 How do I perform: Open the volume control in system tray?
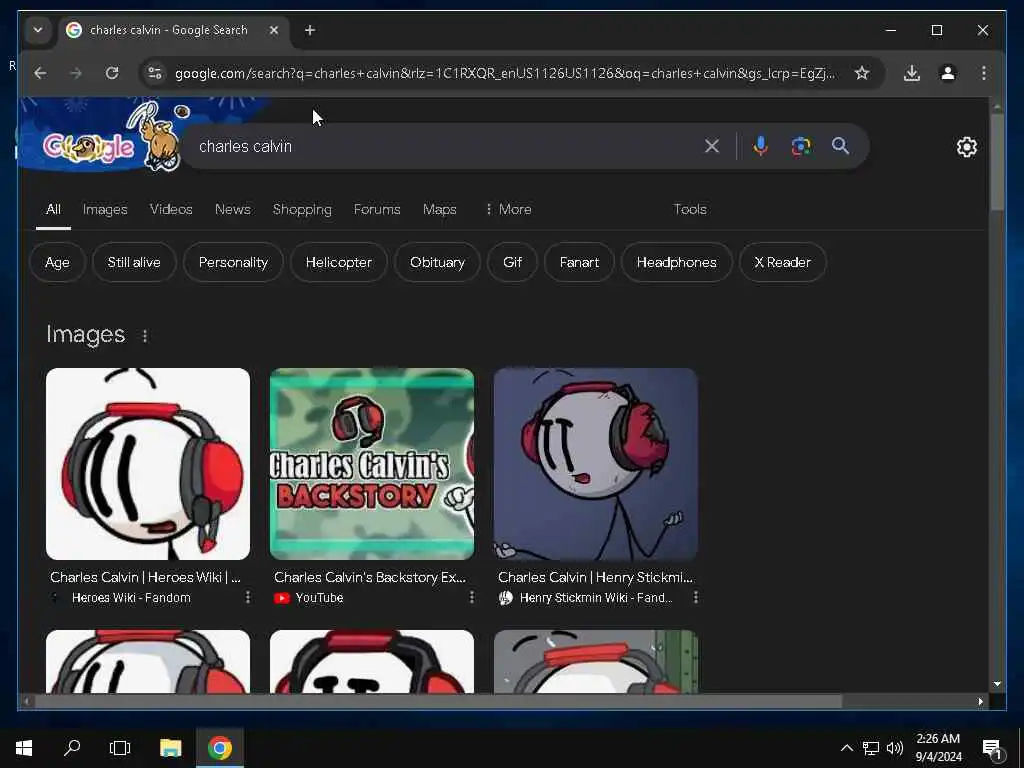pos(894,748)
